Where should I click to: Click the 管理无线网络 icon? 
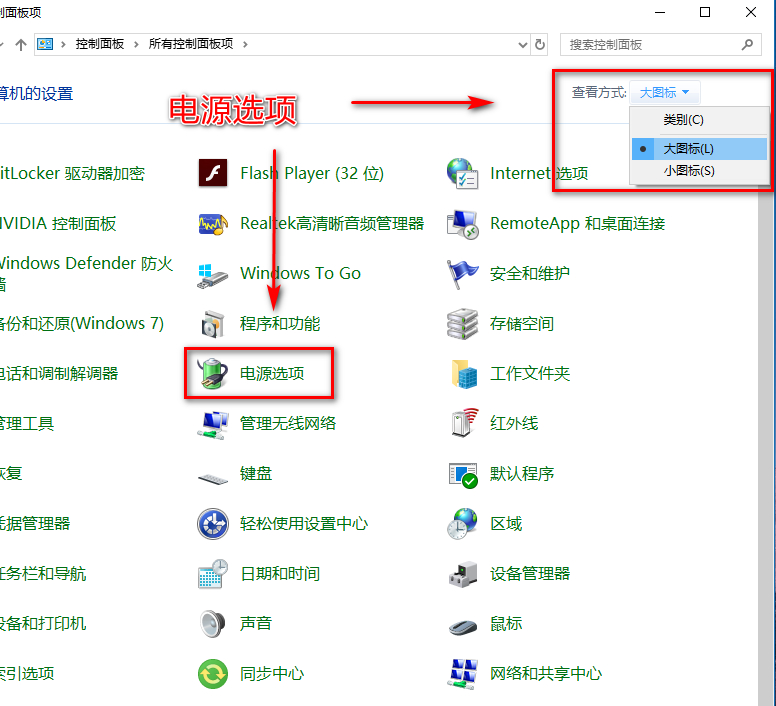click(213, 424)
